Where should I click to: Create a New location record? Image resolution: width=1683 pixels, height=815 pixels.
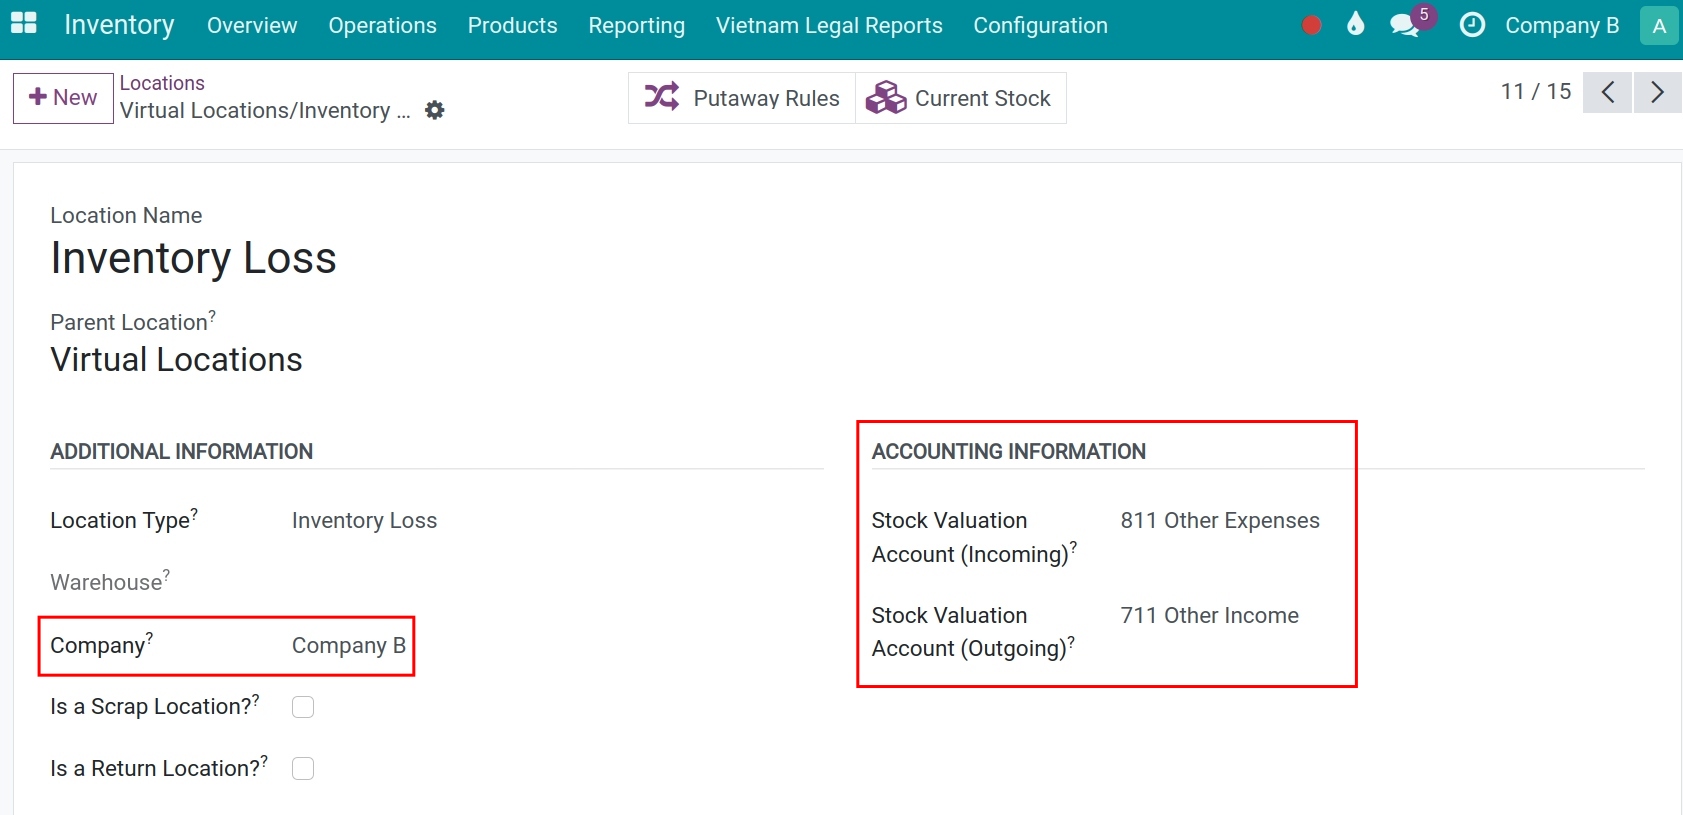63,98
